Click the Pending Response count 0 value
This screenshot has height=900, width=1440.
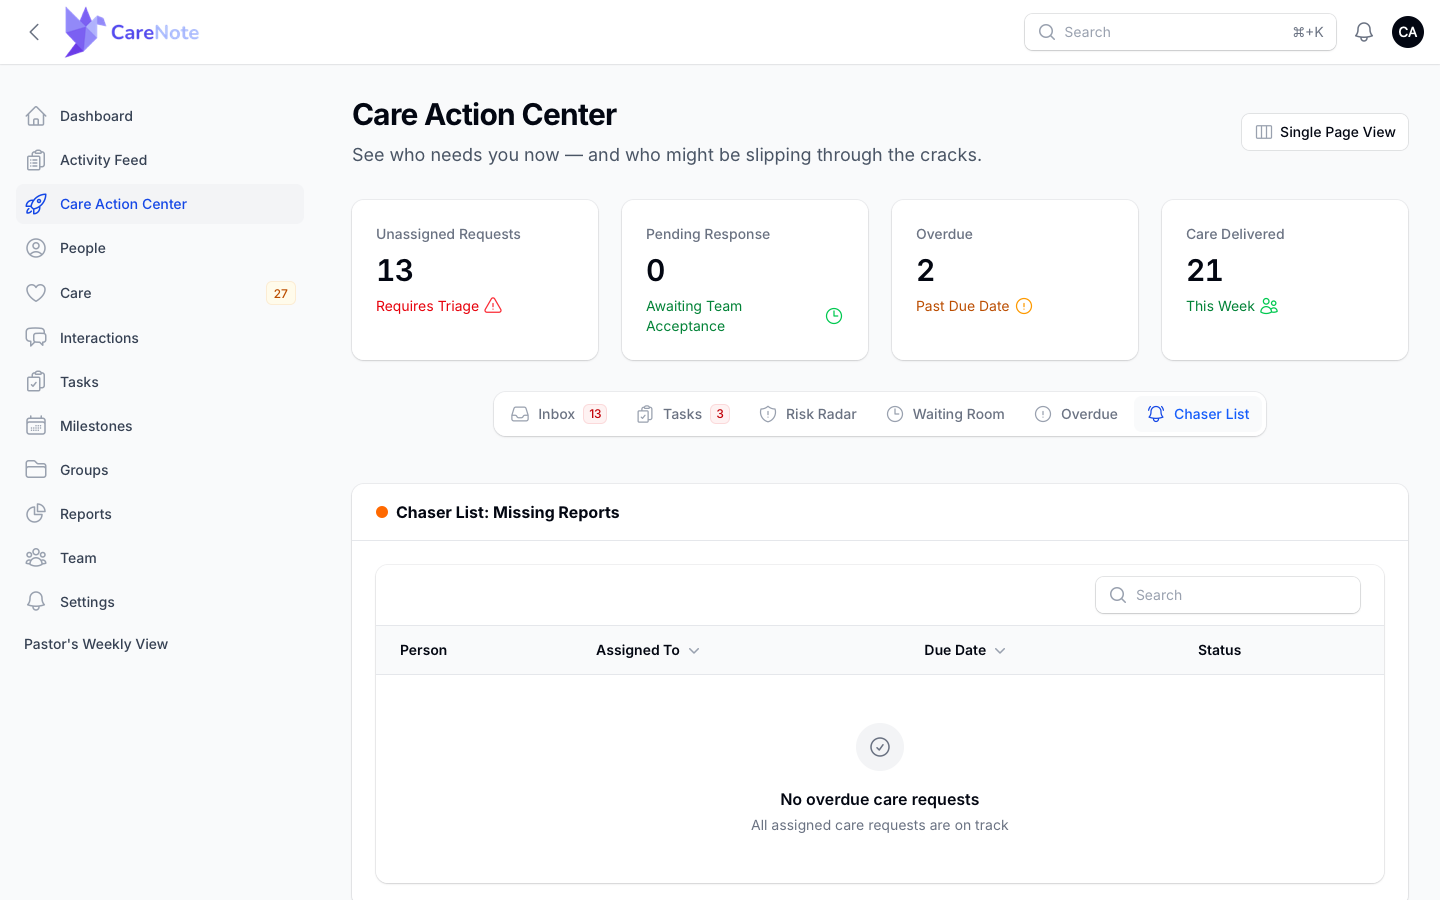pos(656,270)
